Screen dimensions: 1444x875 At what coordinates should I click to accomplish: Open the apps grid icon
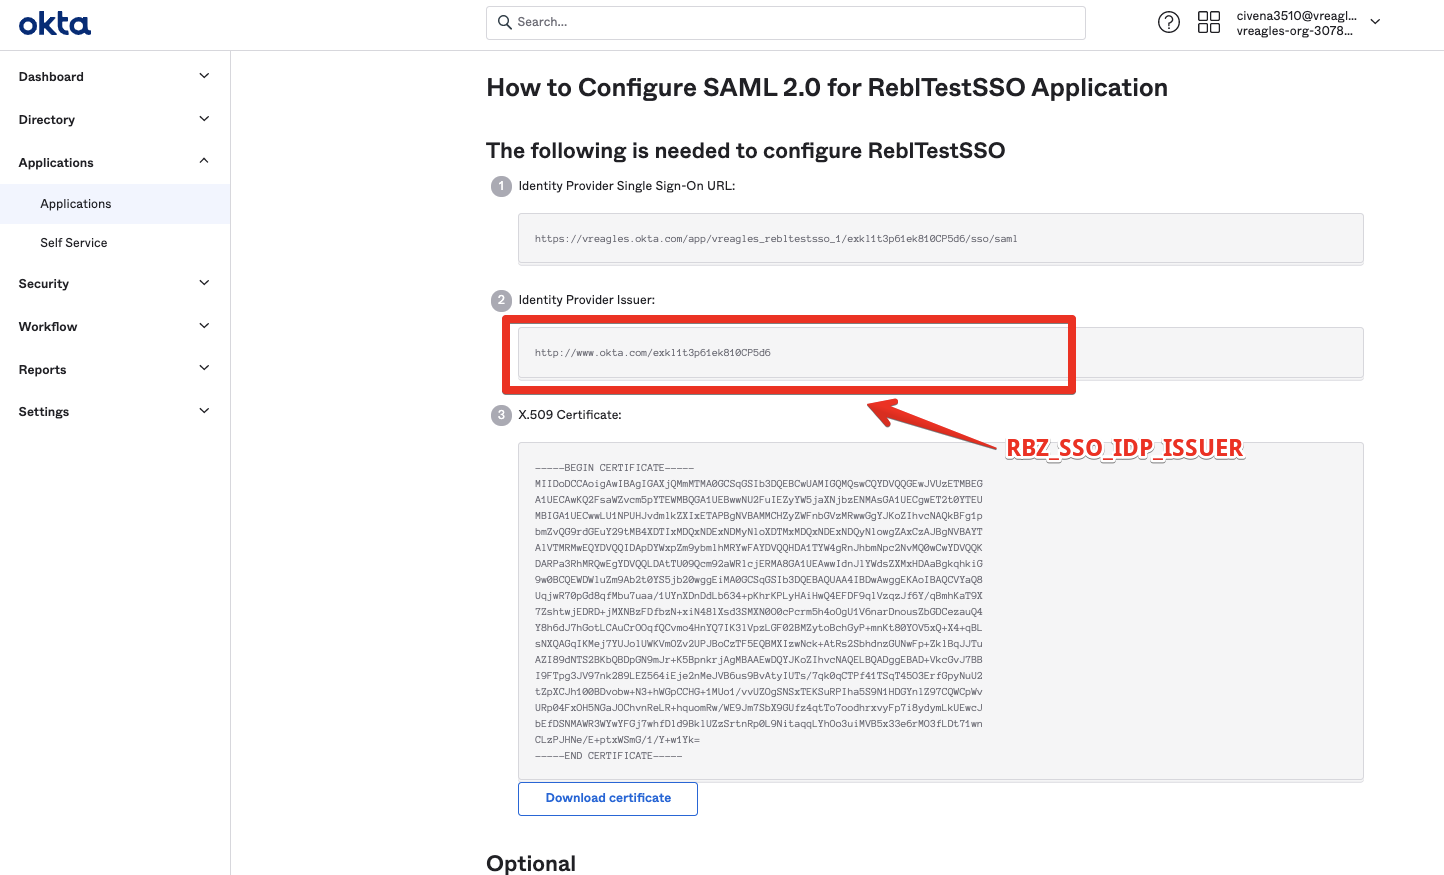1208,22
